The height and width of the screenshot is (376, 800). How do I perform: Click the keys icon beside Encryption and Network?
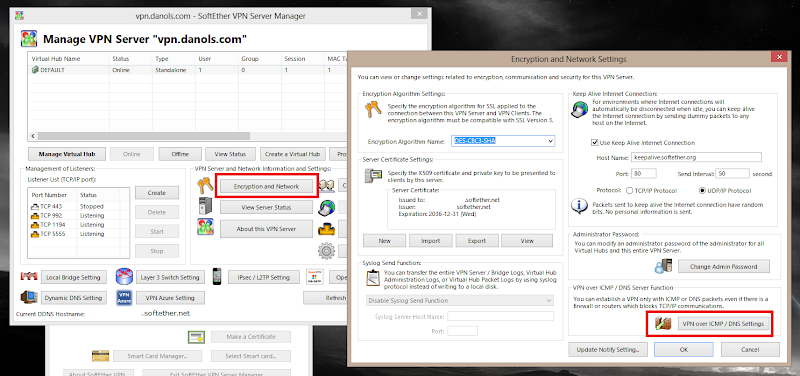[x=205, y=186]
